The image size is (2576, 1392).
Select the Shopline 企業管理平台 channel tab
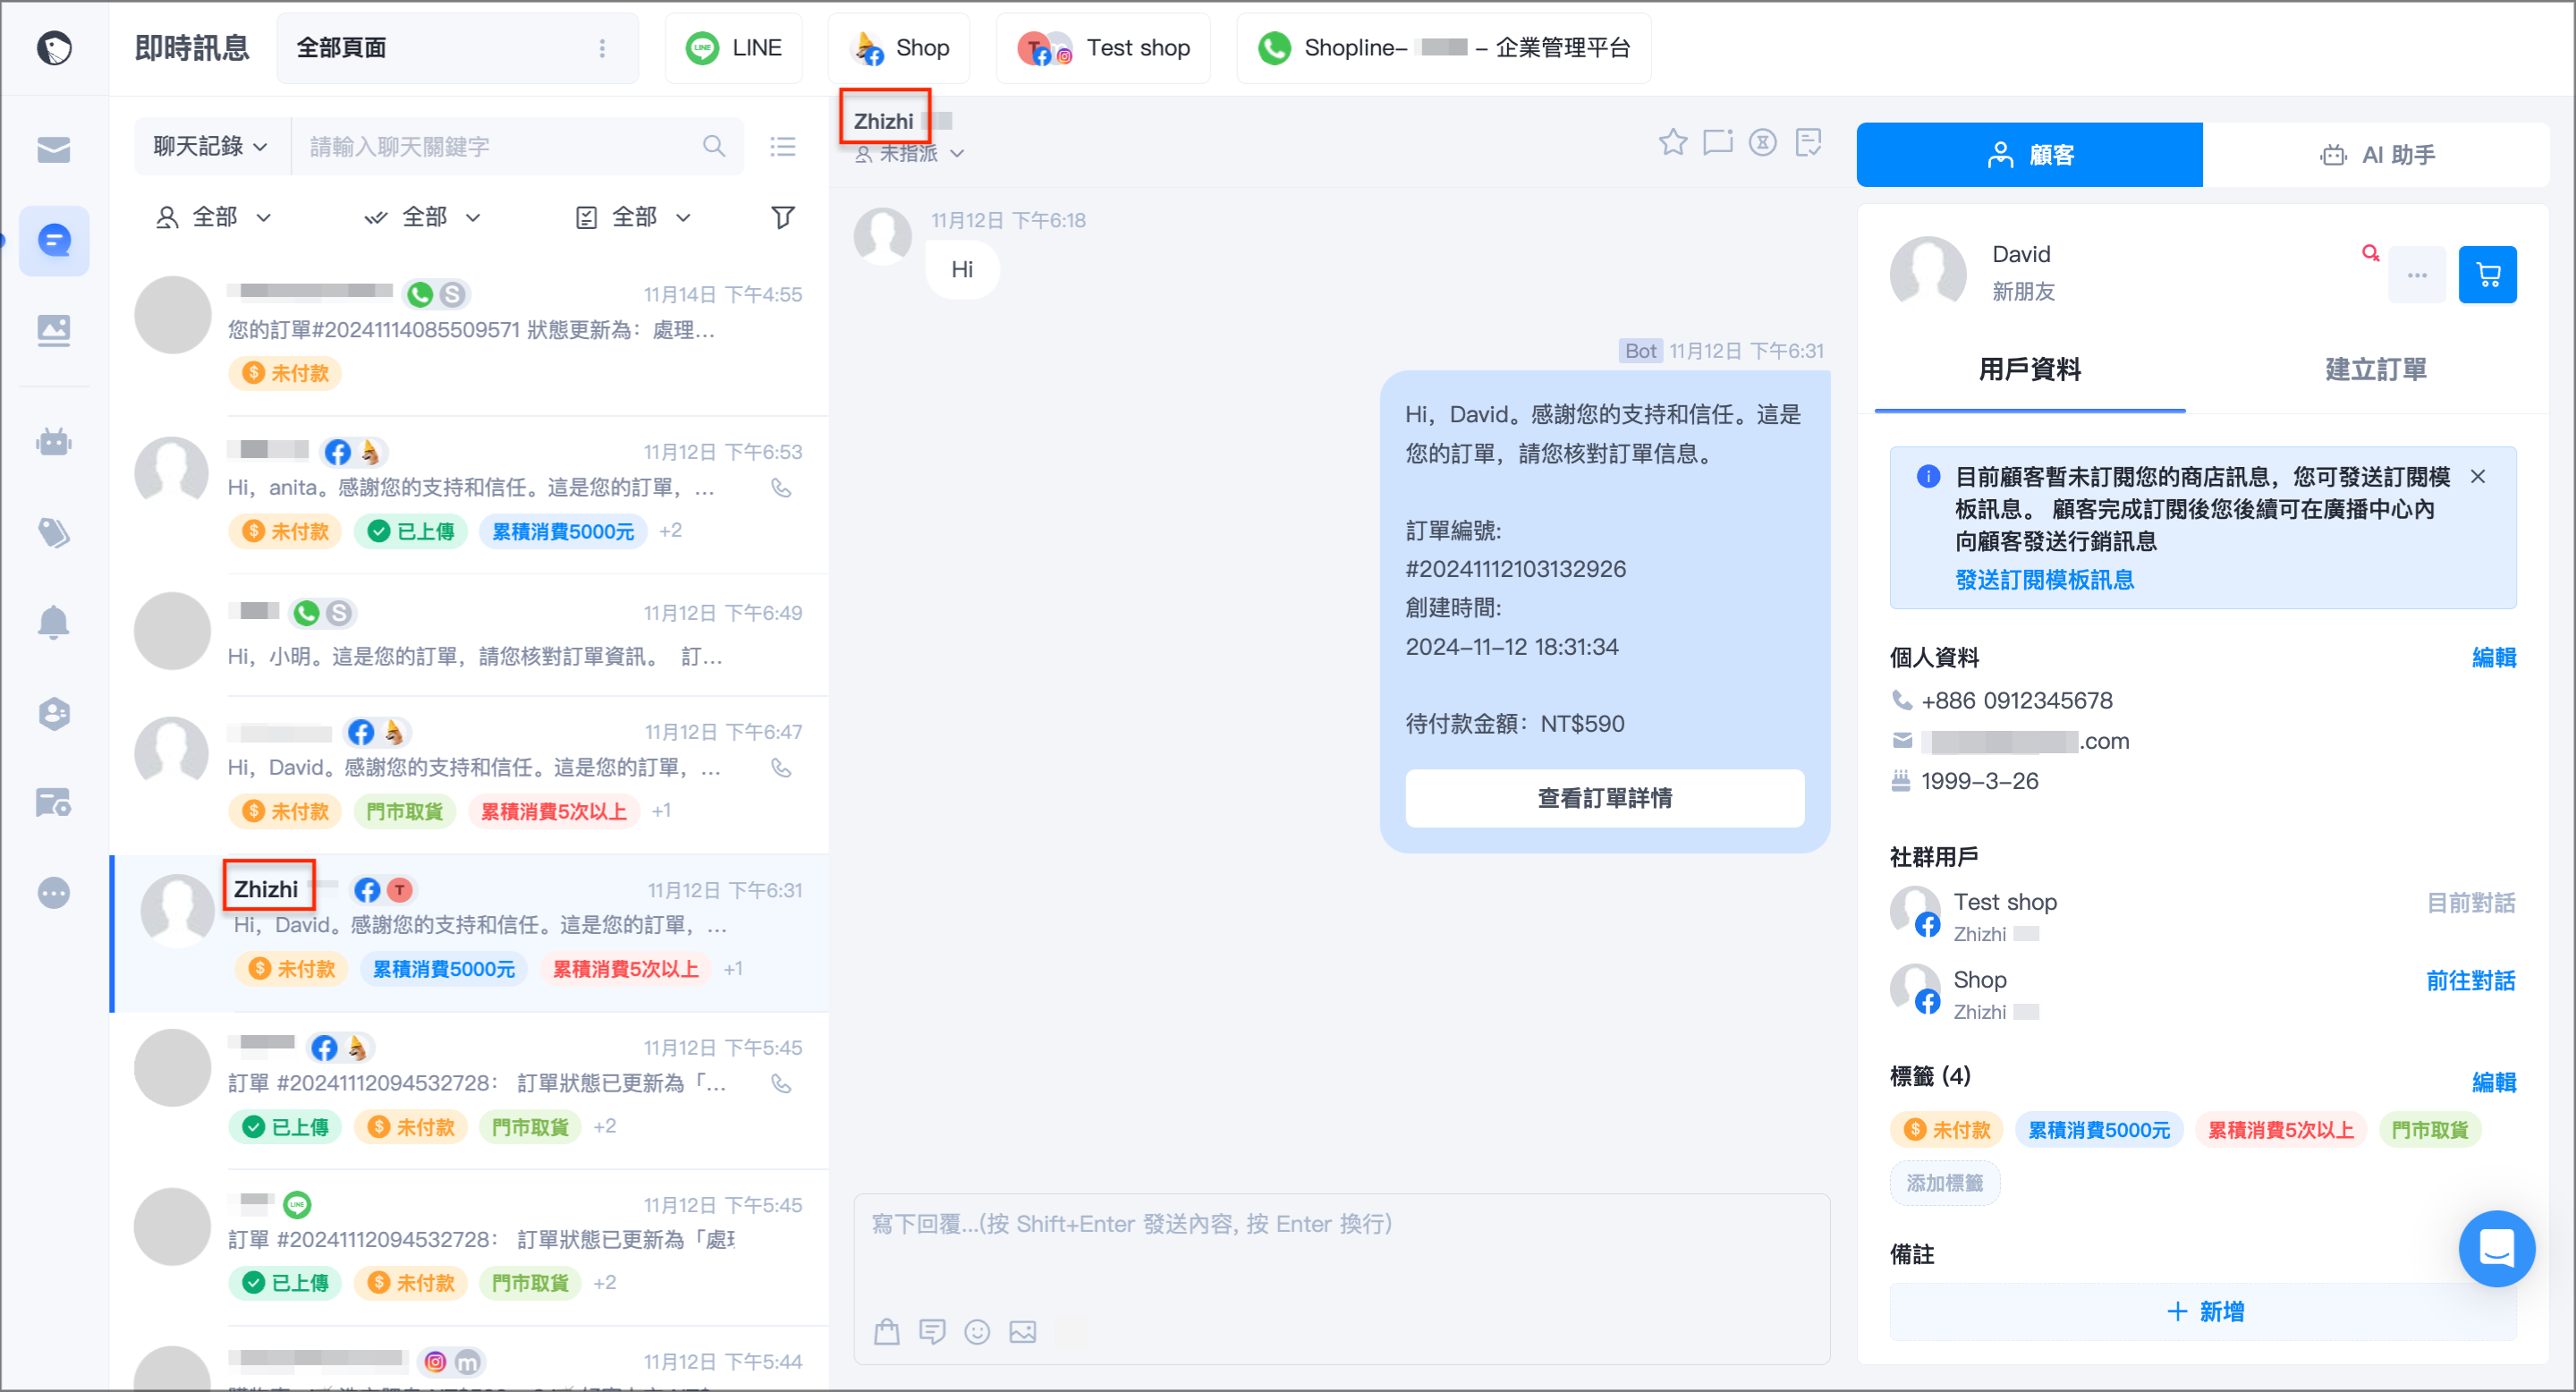pyautogui.click(x=1443, y=48)
